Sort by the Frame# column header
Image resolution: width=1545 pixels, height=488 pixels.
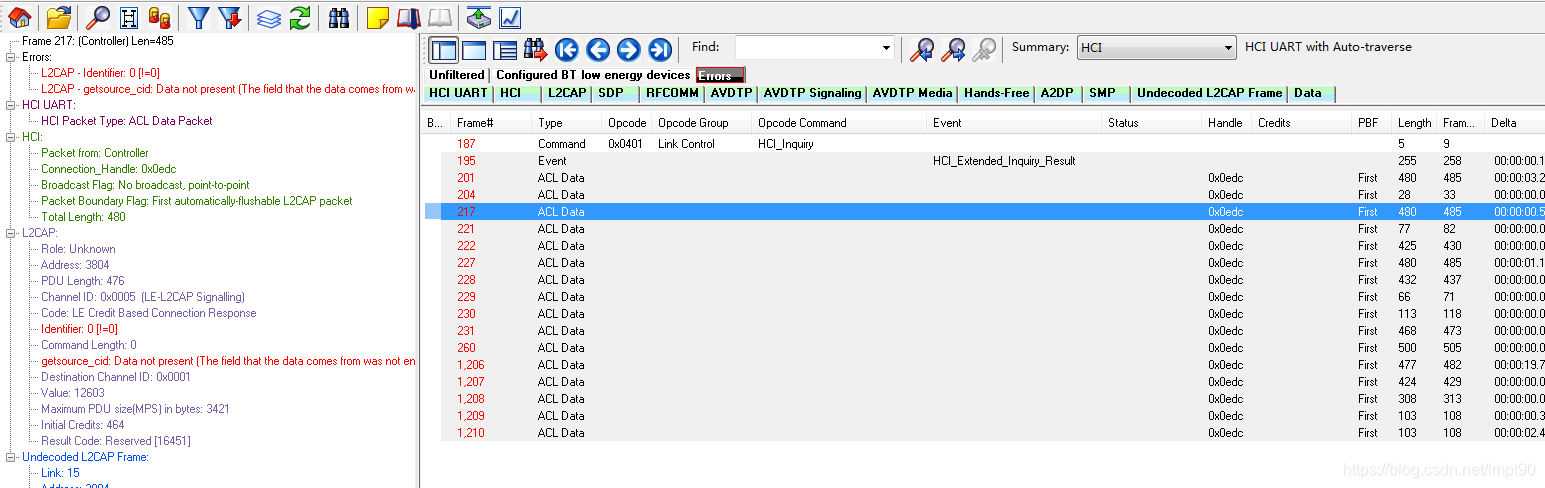pyautogui.click(x=491, y=123)
